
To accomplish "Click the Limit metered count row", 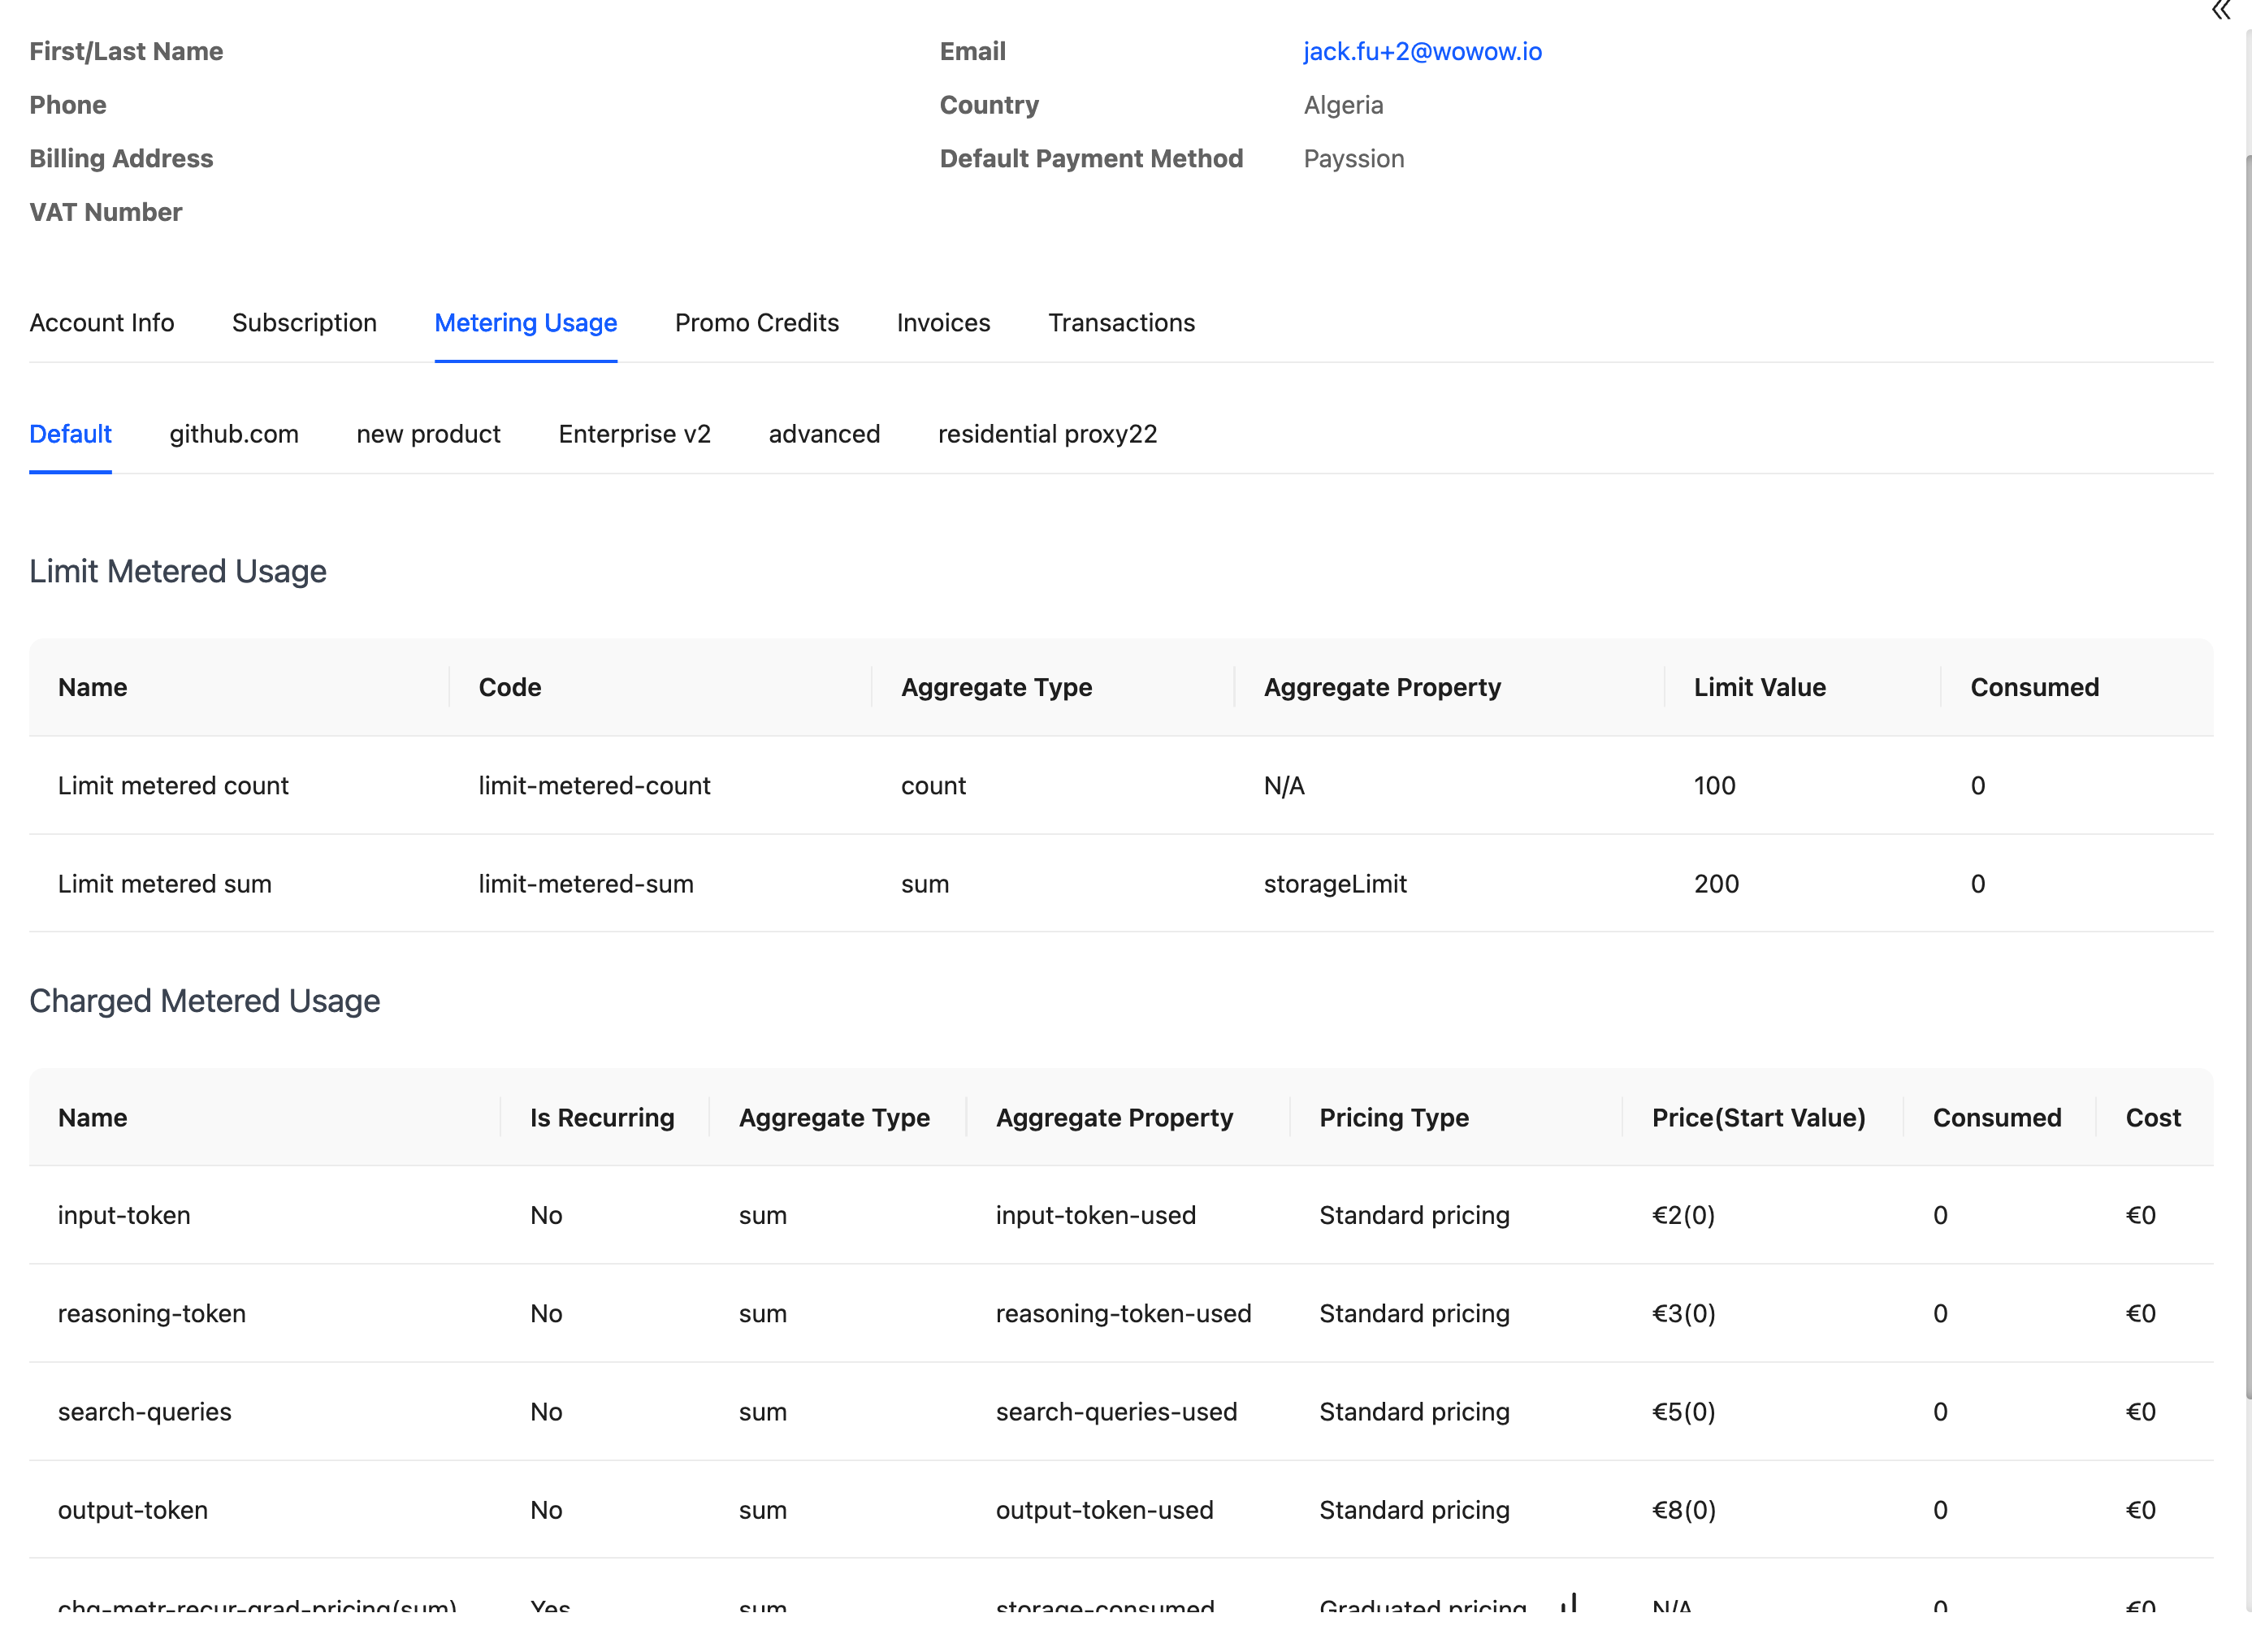I will pyautogui.click(x=173, y=785).
